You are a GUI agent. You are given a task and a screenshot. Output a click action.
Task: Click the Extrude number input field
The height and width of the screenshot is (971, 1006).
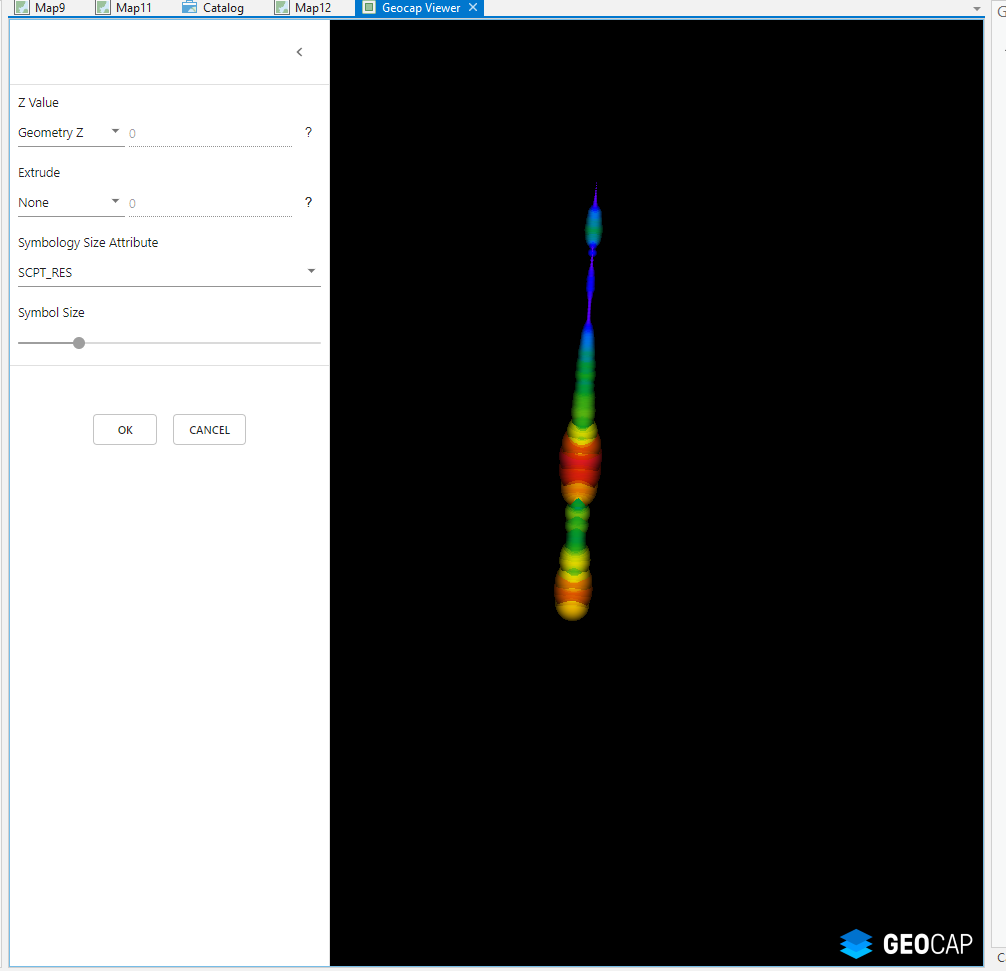[210, 203]
